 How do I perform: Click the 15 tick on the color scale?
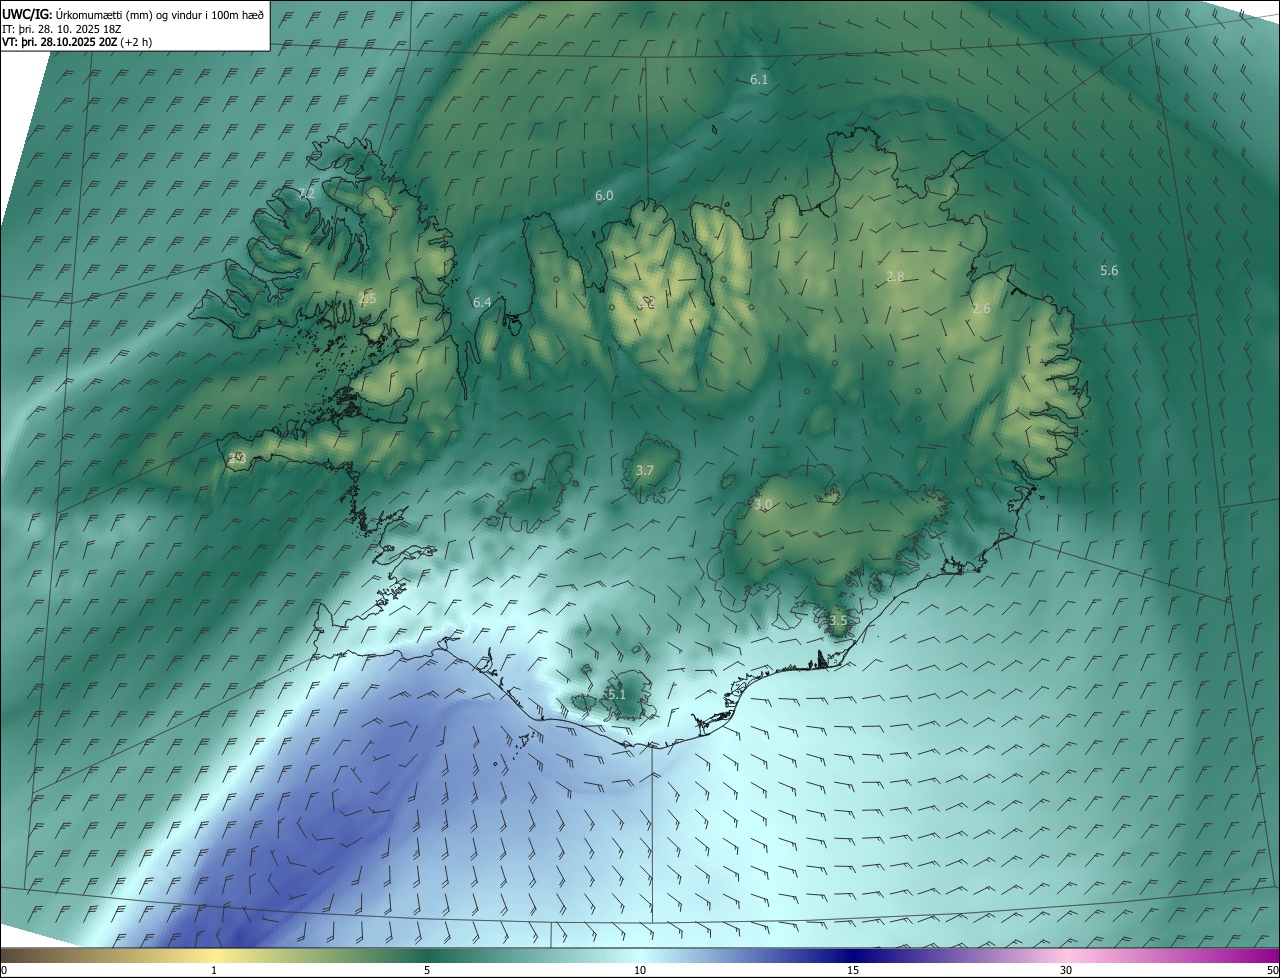[x=853, y=970]
